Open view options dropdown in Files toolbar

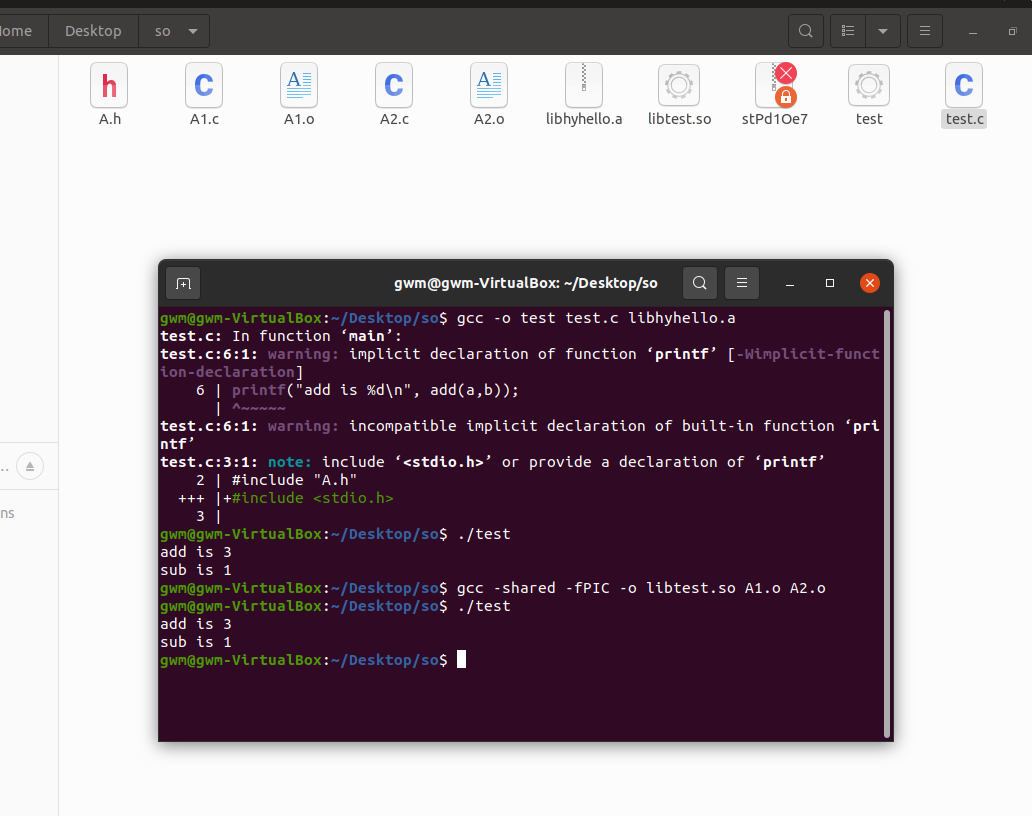point(883,31)
